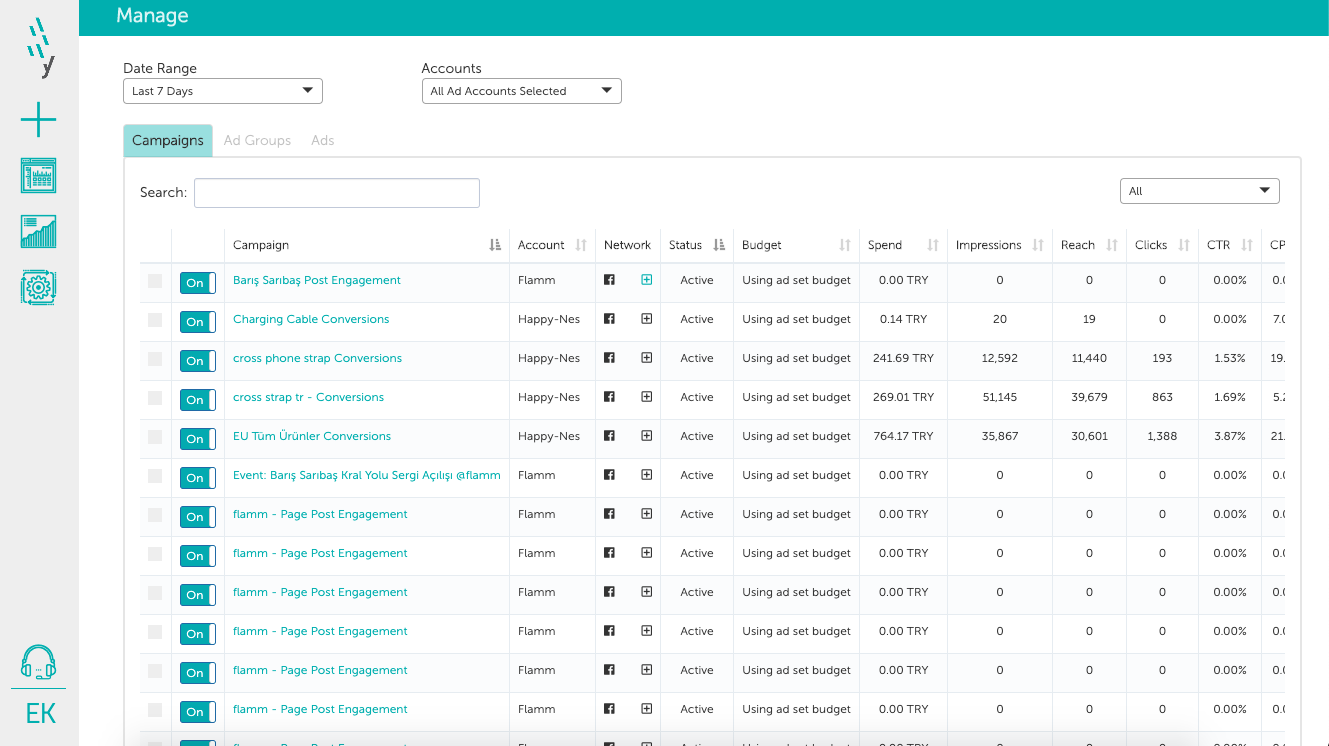Toggle the cross phone strap Conversions switch
The height and width of the screenshot is (746, 1329).
197,361
